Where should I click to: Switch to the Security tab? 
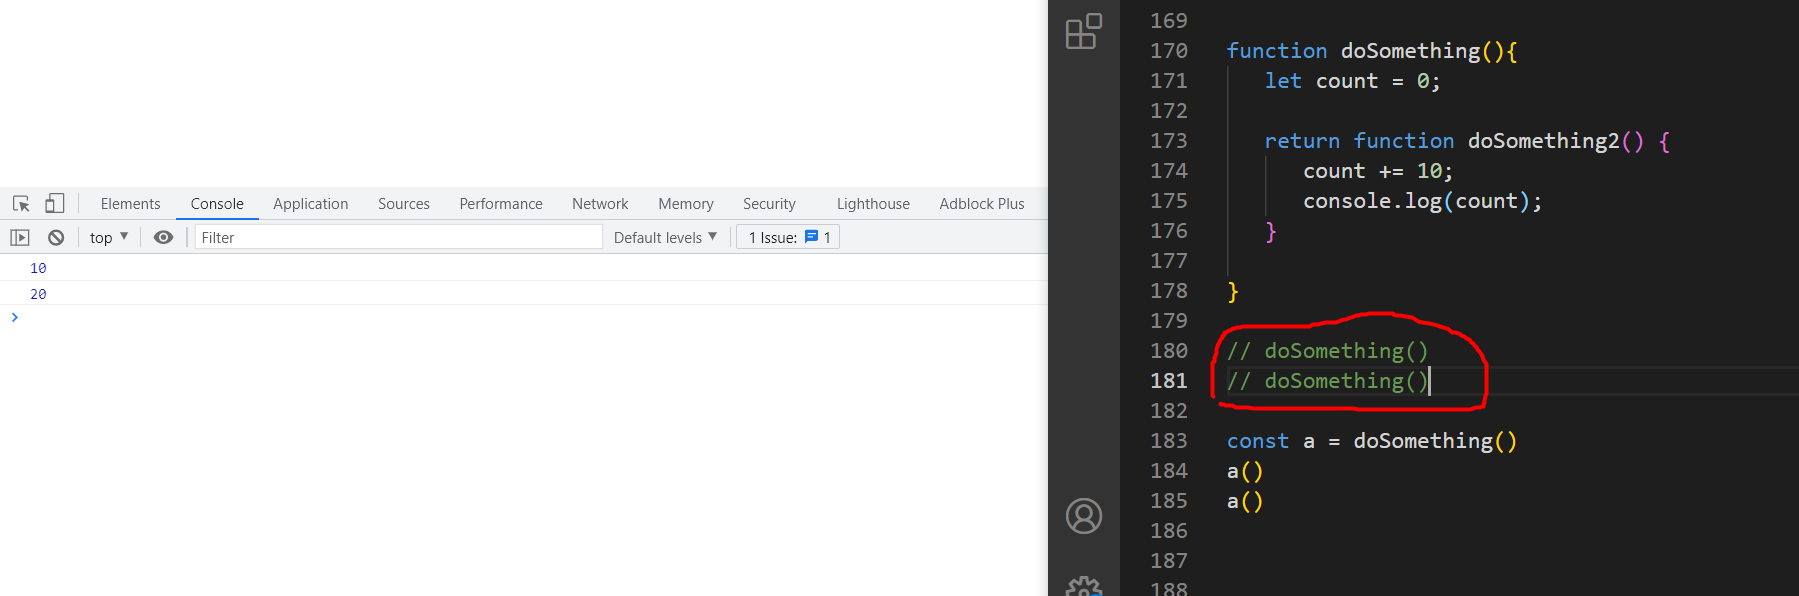769,203
